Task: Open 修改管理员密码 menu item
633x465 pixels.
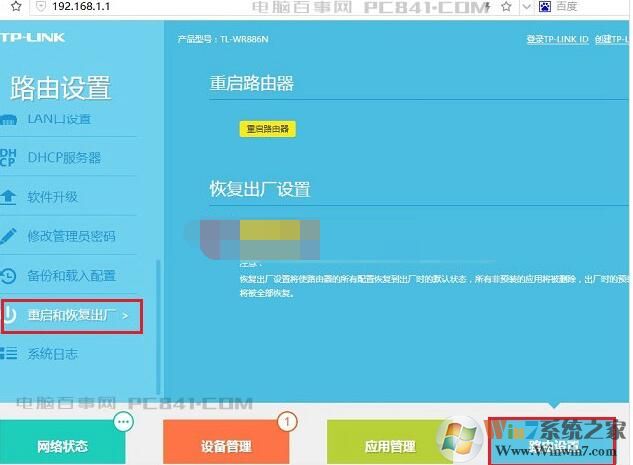Action: [x=71, y=236]
